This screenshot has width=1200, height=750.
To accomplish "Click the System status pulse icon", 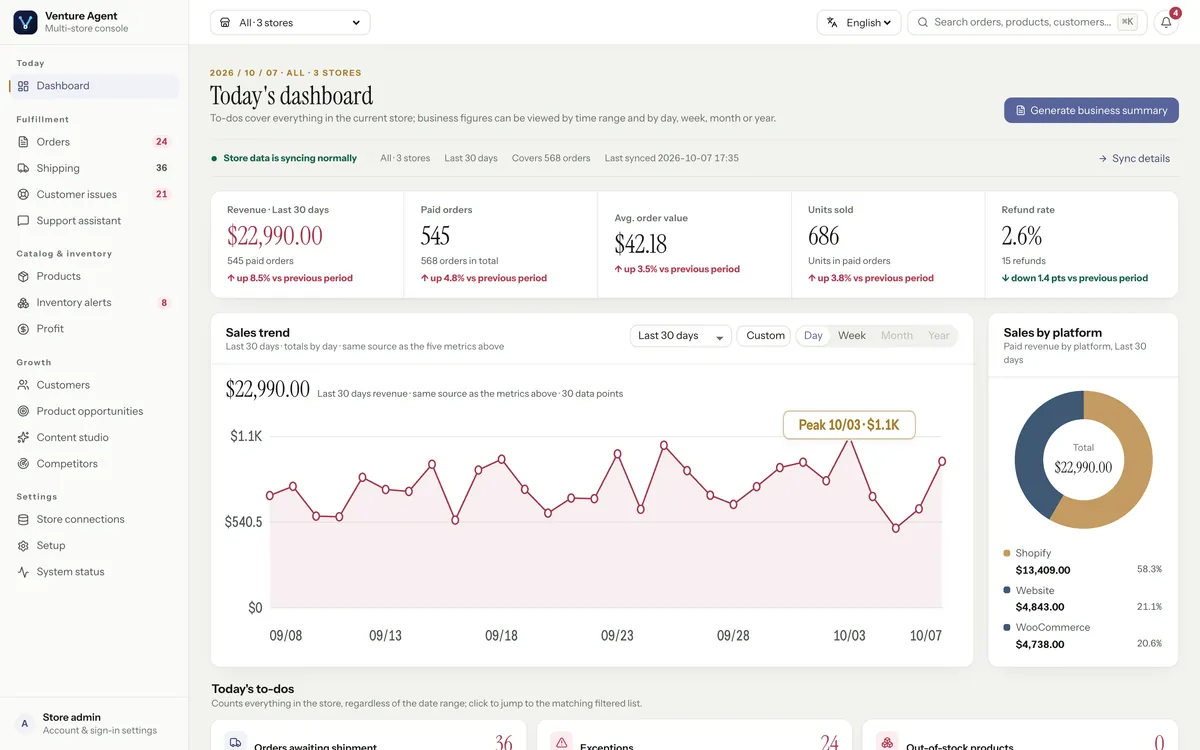I will click(23, 572).
